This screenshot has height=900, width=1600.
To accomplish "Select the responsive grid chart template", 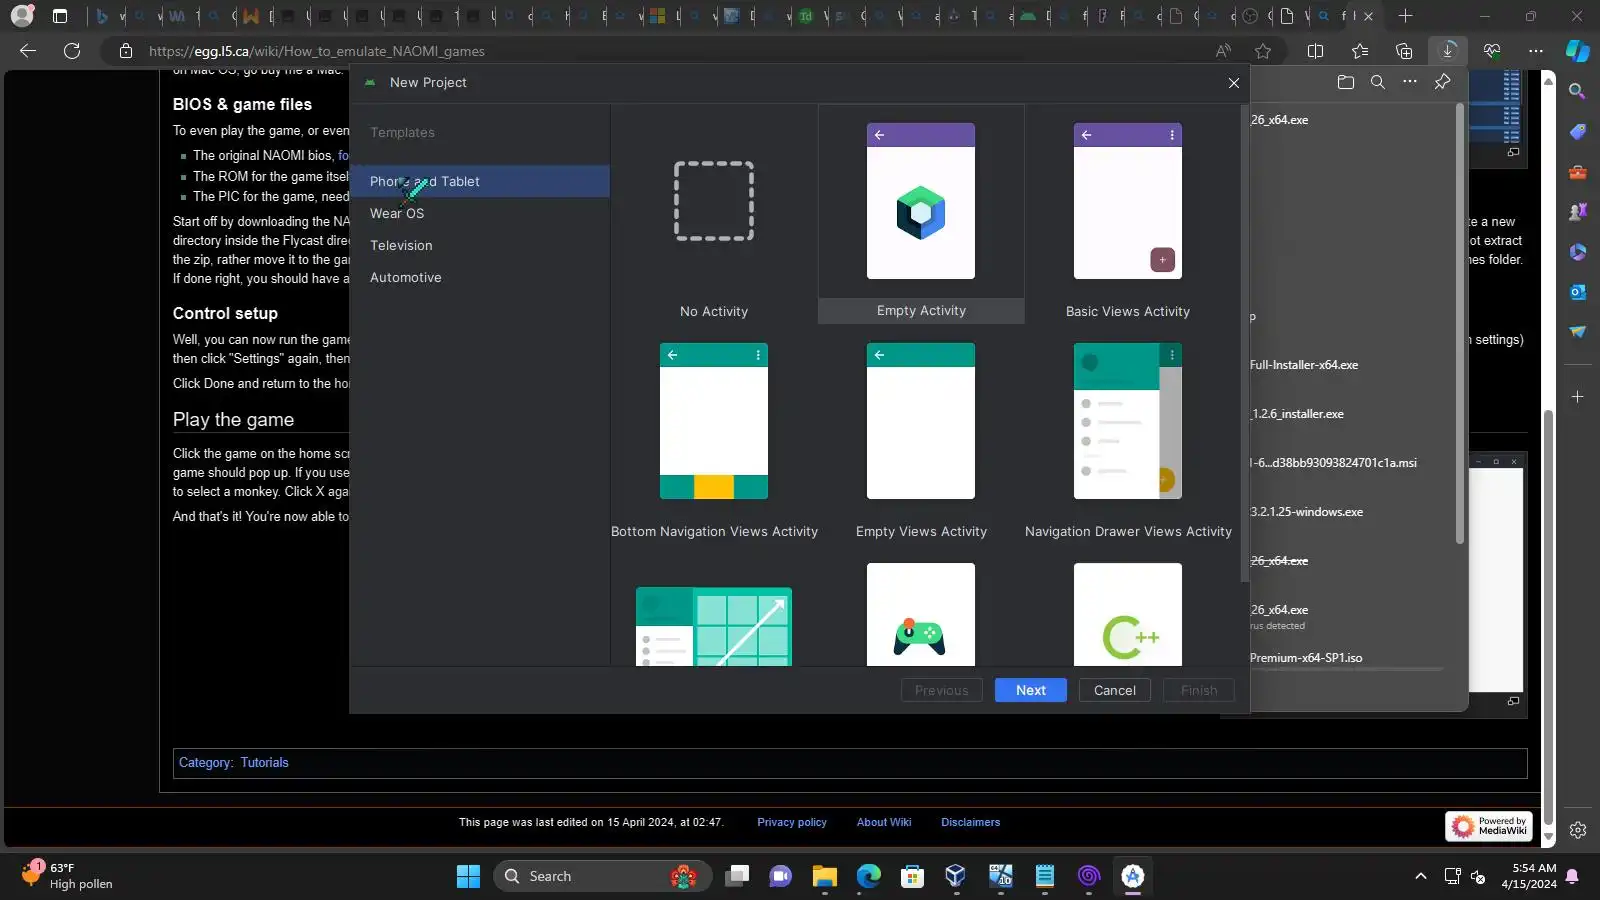I will point(714,626).
